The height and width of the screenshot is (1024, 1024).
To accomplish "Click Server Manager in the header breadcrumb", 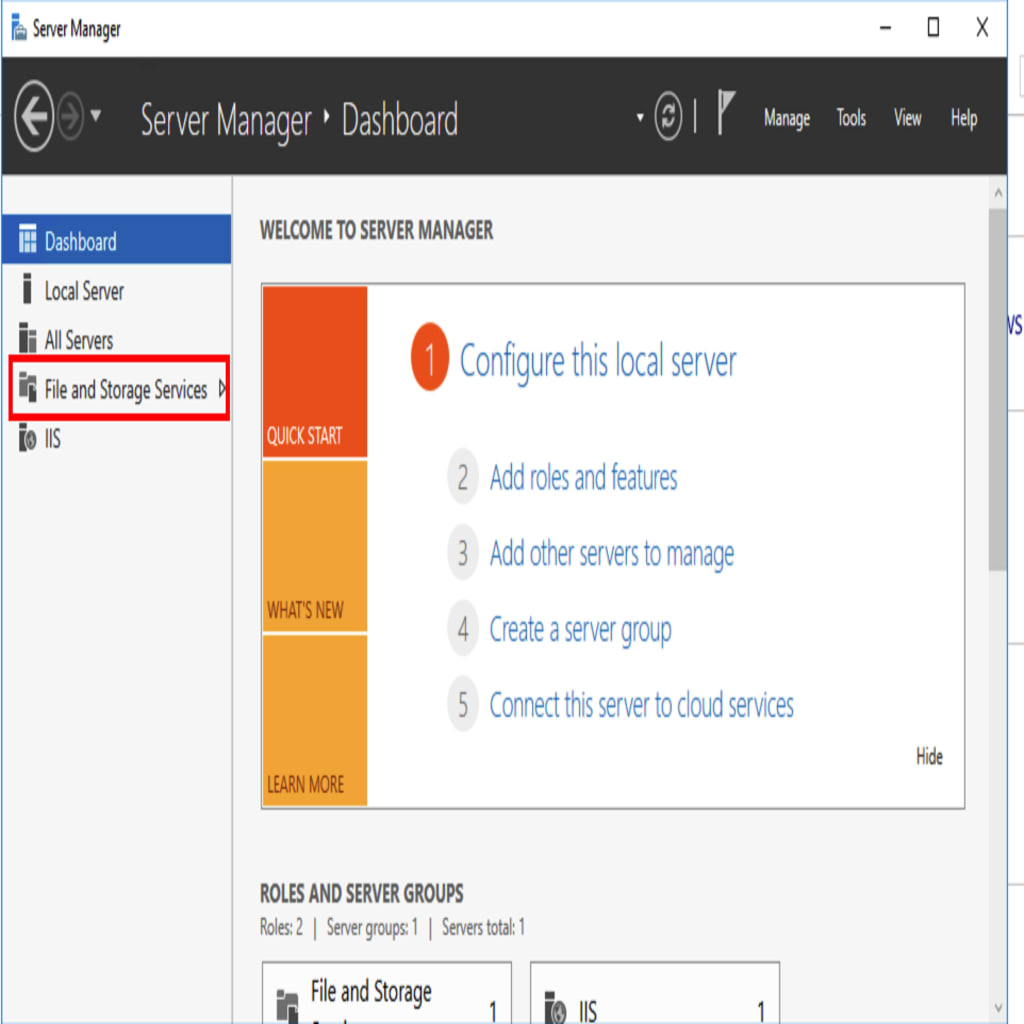I will (x=226, y=121).
